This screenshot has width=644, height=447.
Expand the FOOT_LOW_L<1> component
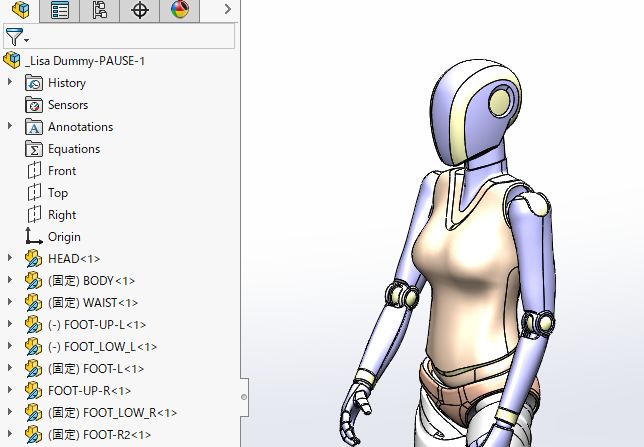click(x=10, y=346)
